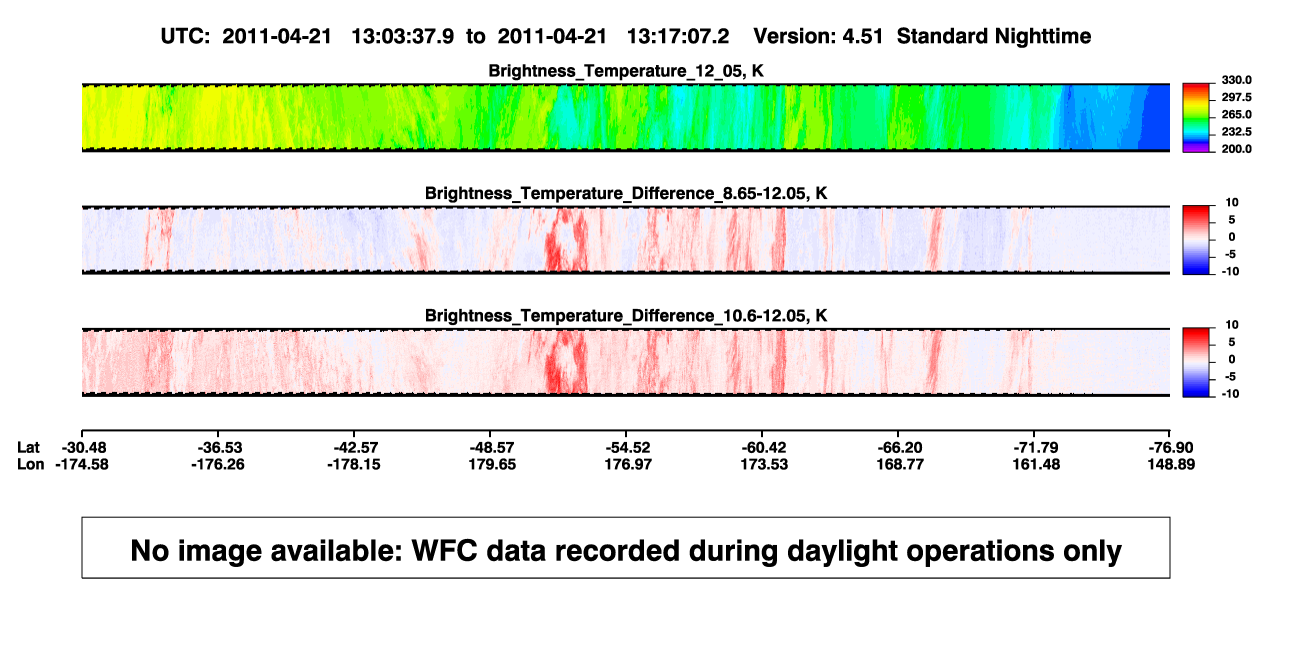The height and width of the screenshot is (667, 1300).
Task: Click the longitude value 176.97
Action: (x=626, y=464)
